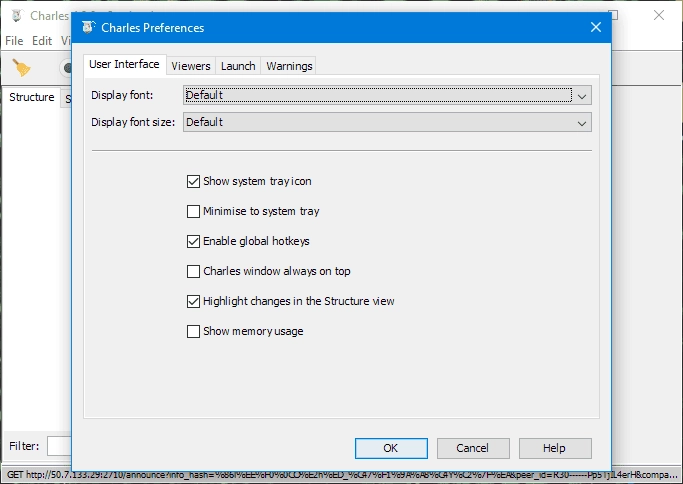Click the Charles jug icon in Preferences title bar
Screen dimensions: 683x484
pos(88,27)
